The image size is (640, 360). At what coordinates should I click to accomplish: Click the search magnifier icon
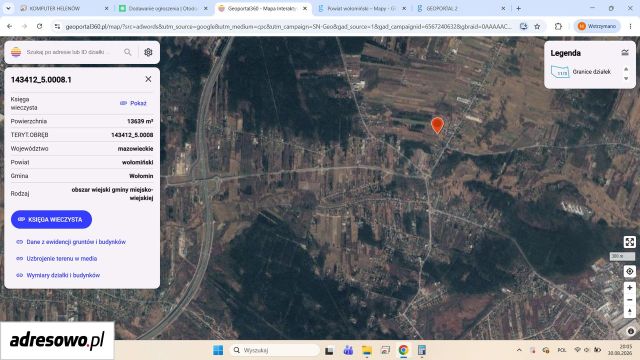tap(128, 52)
